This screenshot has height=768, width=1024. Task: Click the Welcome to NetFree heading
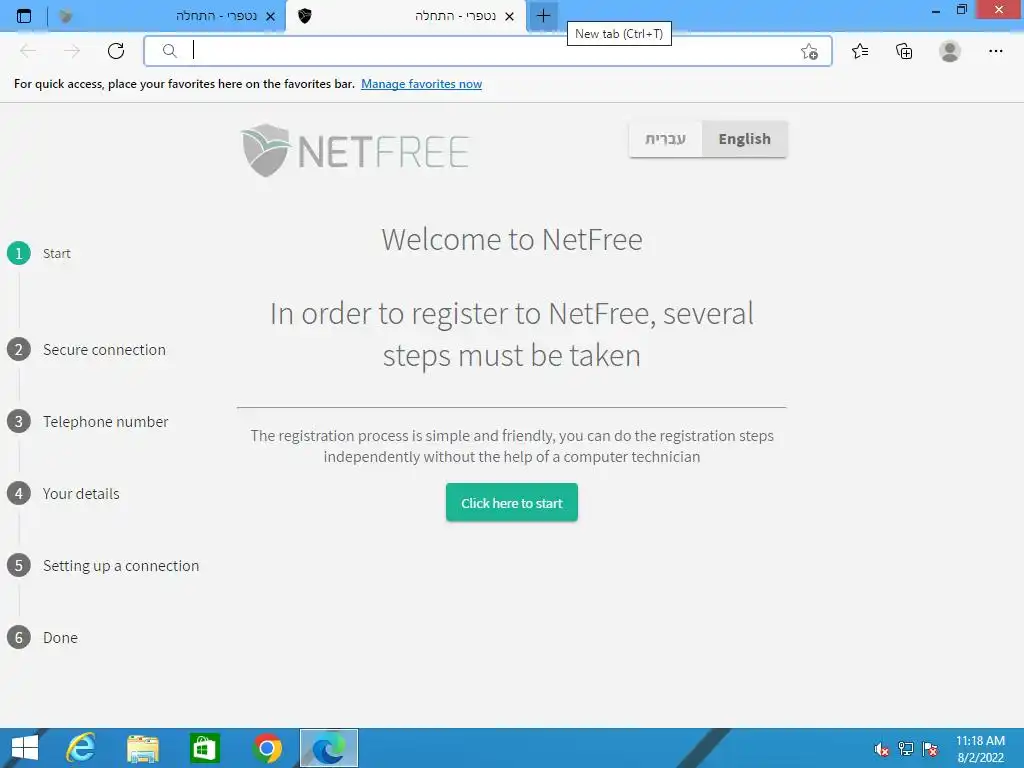512,240
